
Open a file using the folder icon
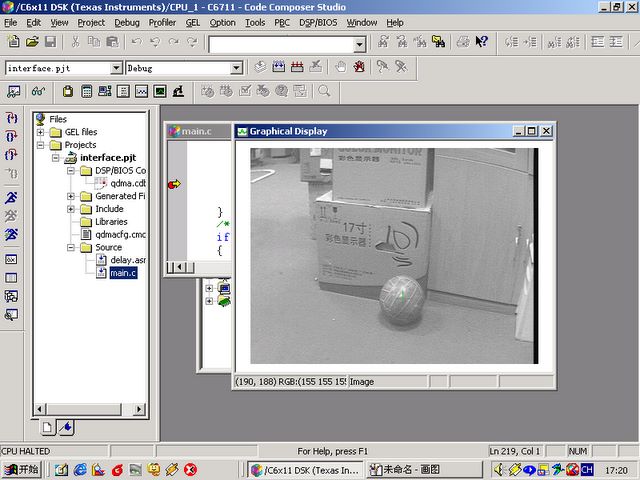point(32,42)
